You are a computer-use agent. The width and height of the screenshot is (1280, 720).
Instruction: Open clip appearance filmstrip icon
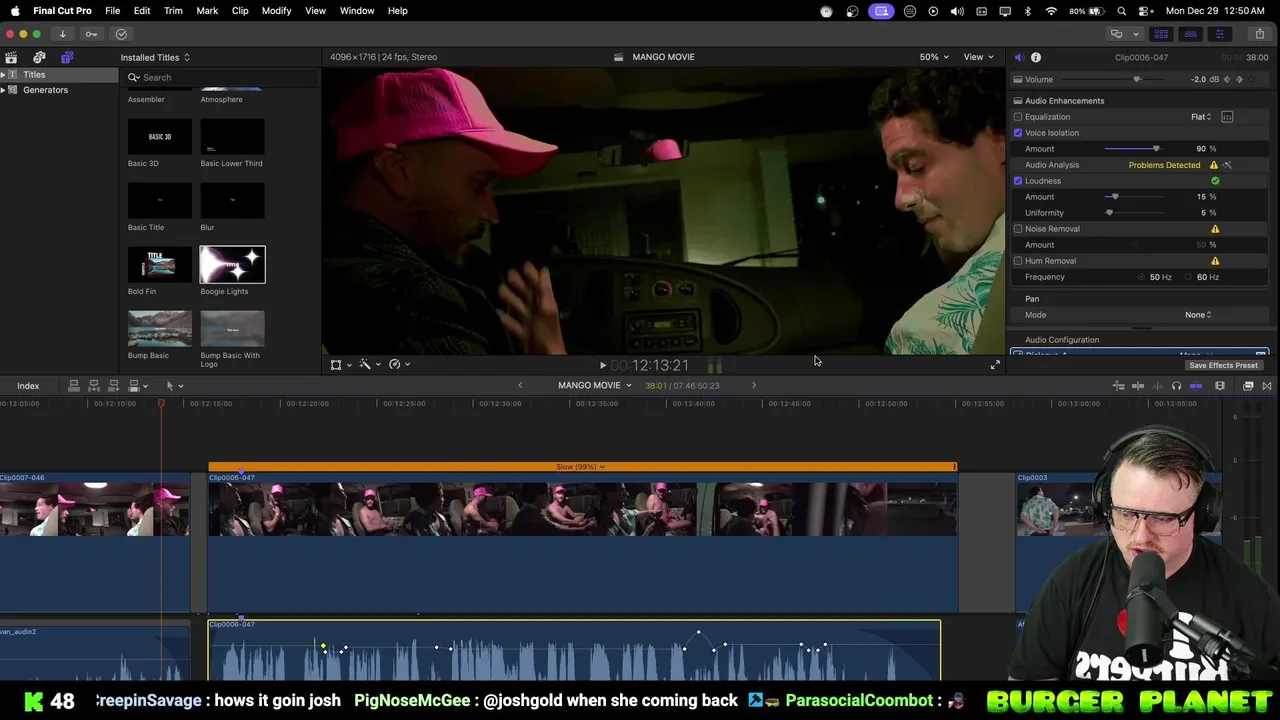[1220, 386]
